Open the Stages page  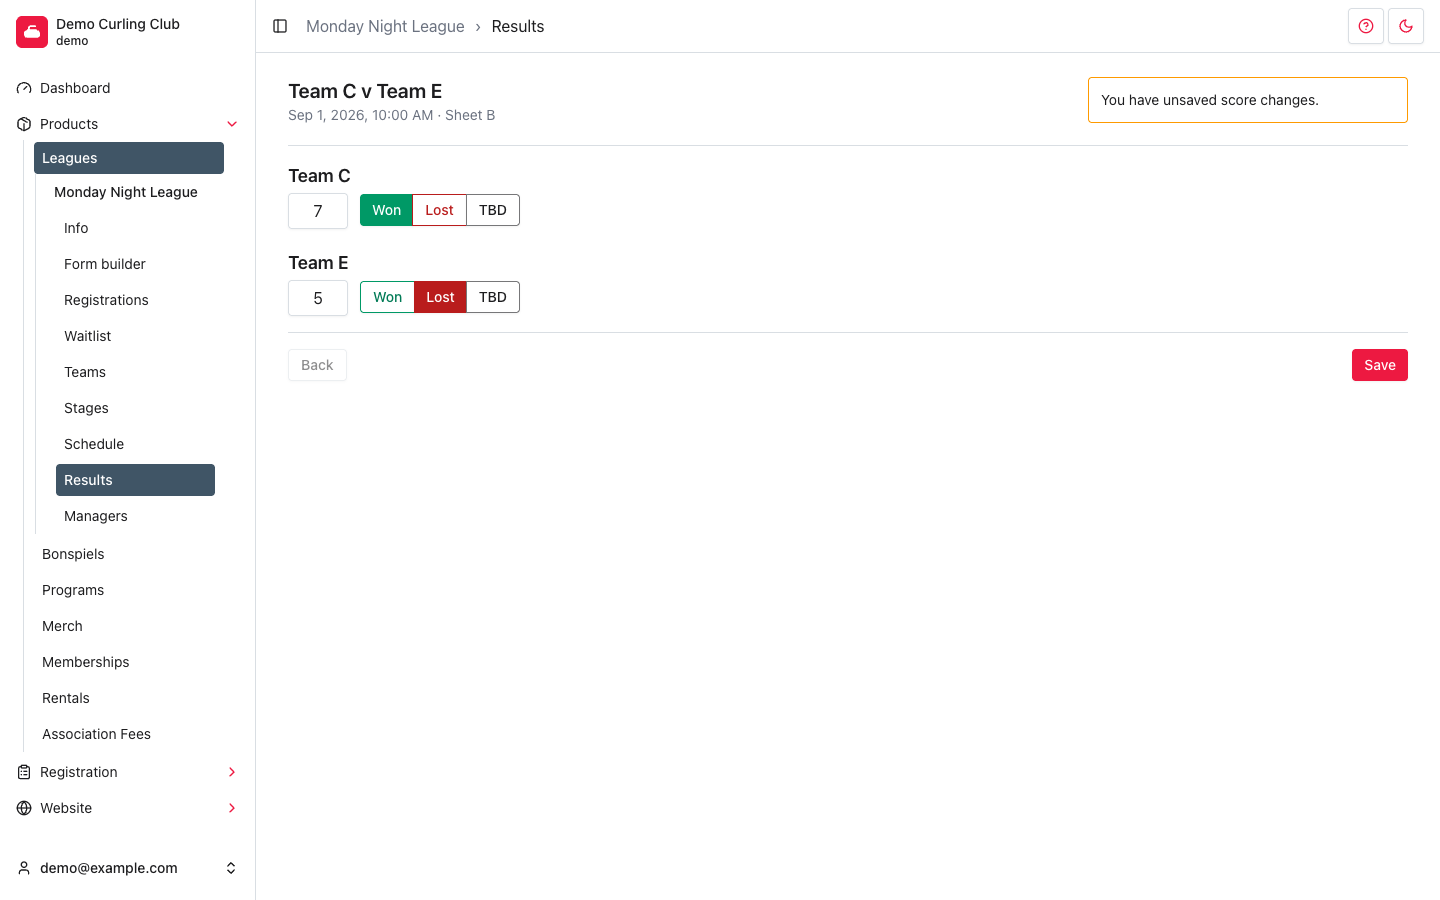point(135,408)
